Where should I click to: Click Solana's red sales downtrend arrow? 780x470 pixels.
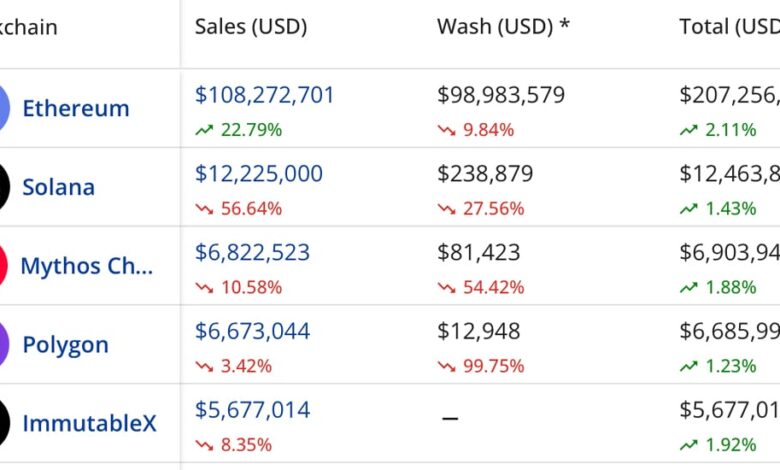coord(205,209)
